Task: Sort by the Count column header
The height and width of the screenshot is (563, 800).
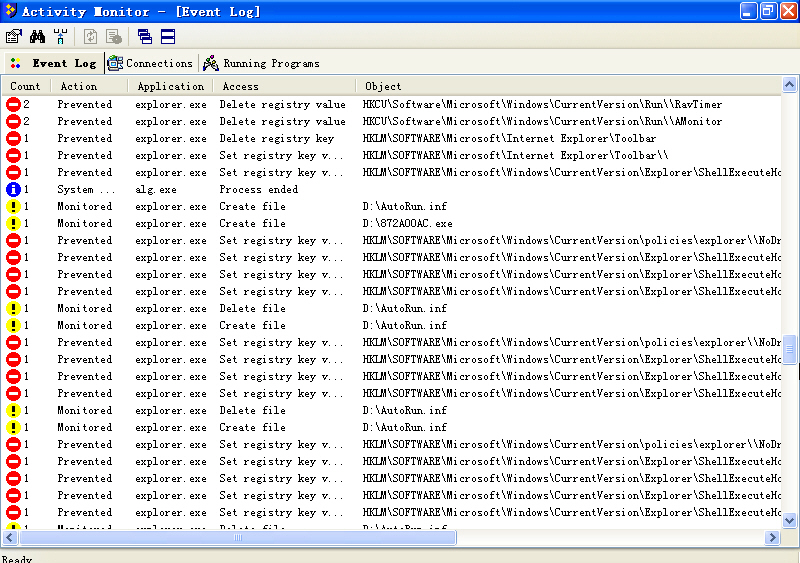Action: 26,86
